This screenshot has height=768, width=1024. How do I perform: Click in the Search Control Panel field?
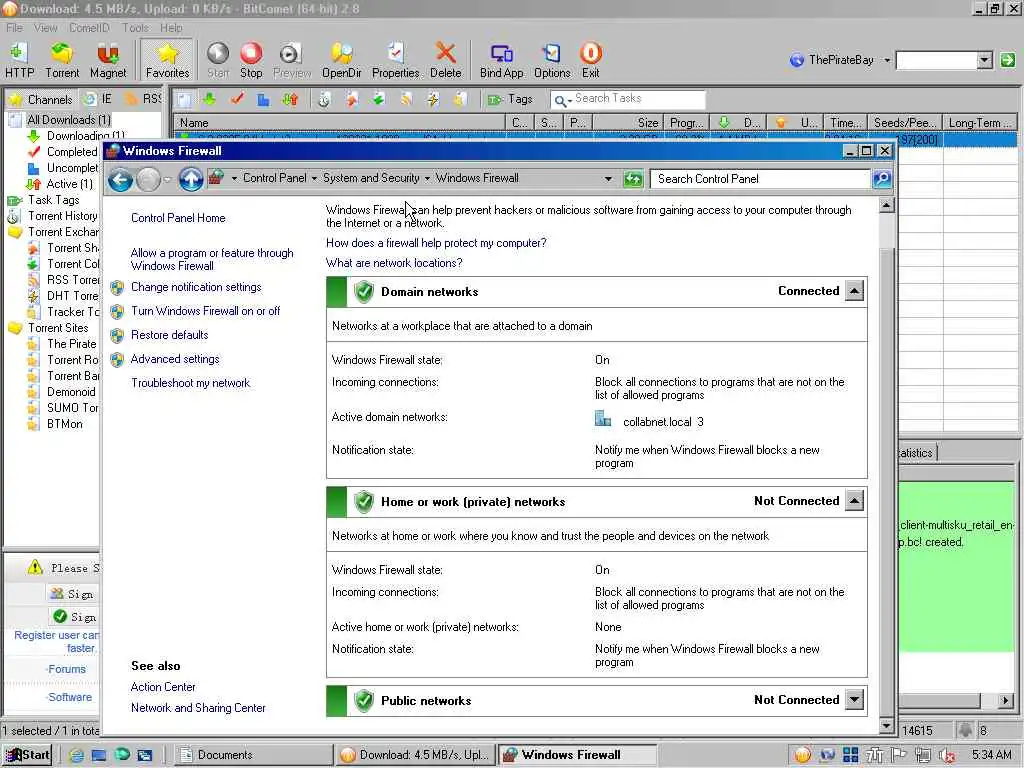(x=760, y=179)
